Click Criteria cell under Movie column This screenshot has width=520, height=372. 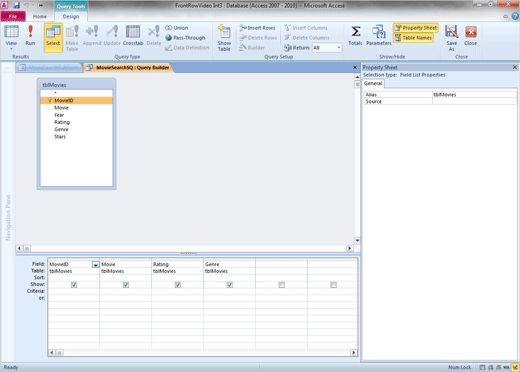click(x=125, y=291)
